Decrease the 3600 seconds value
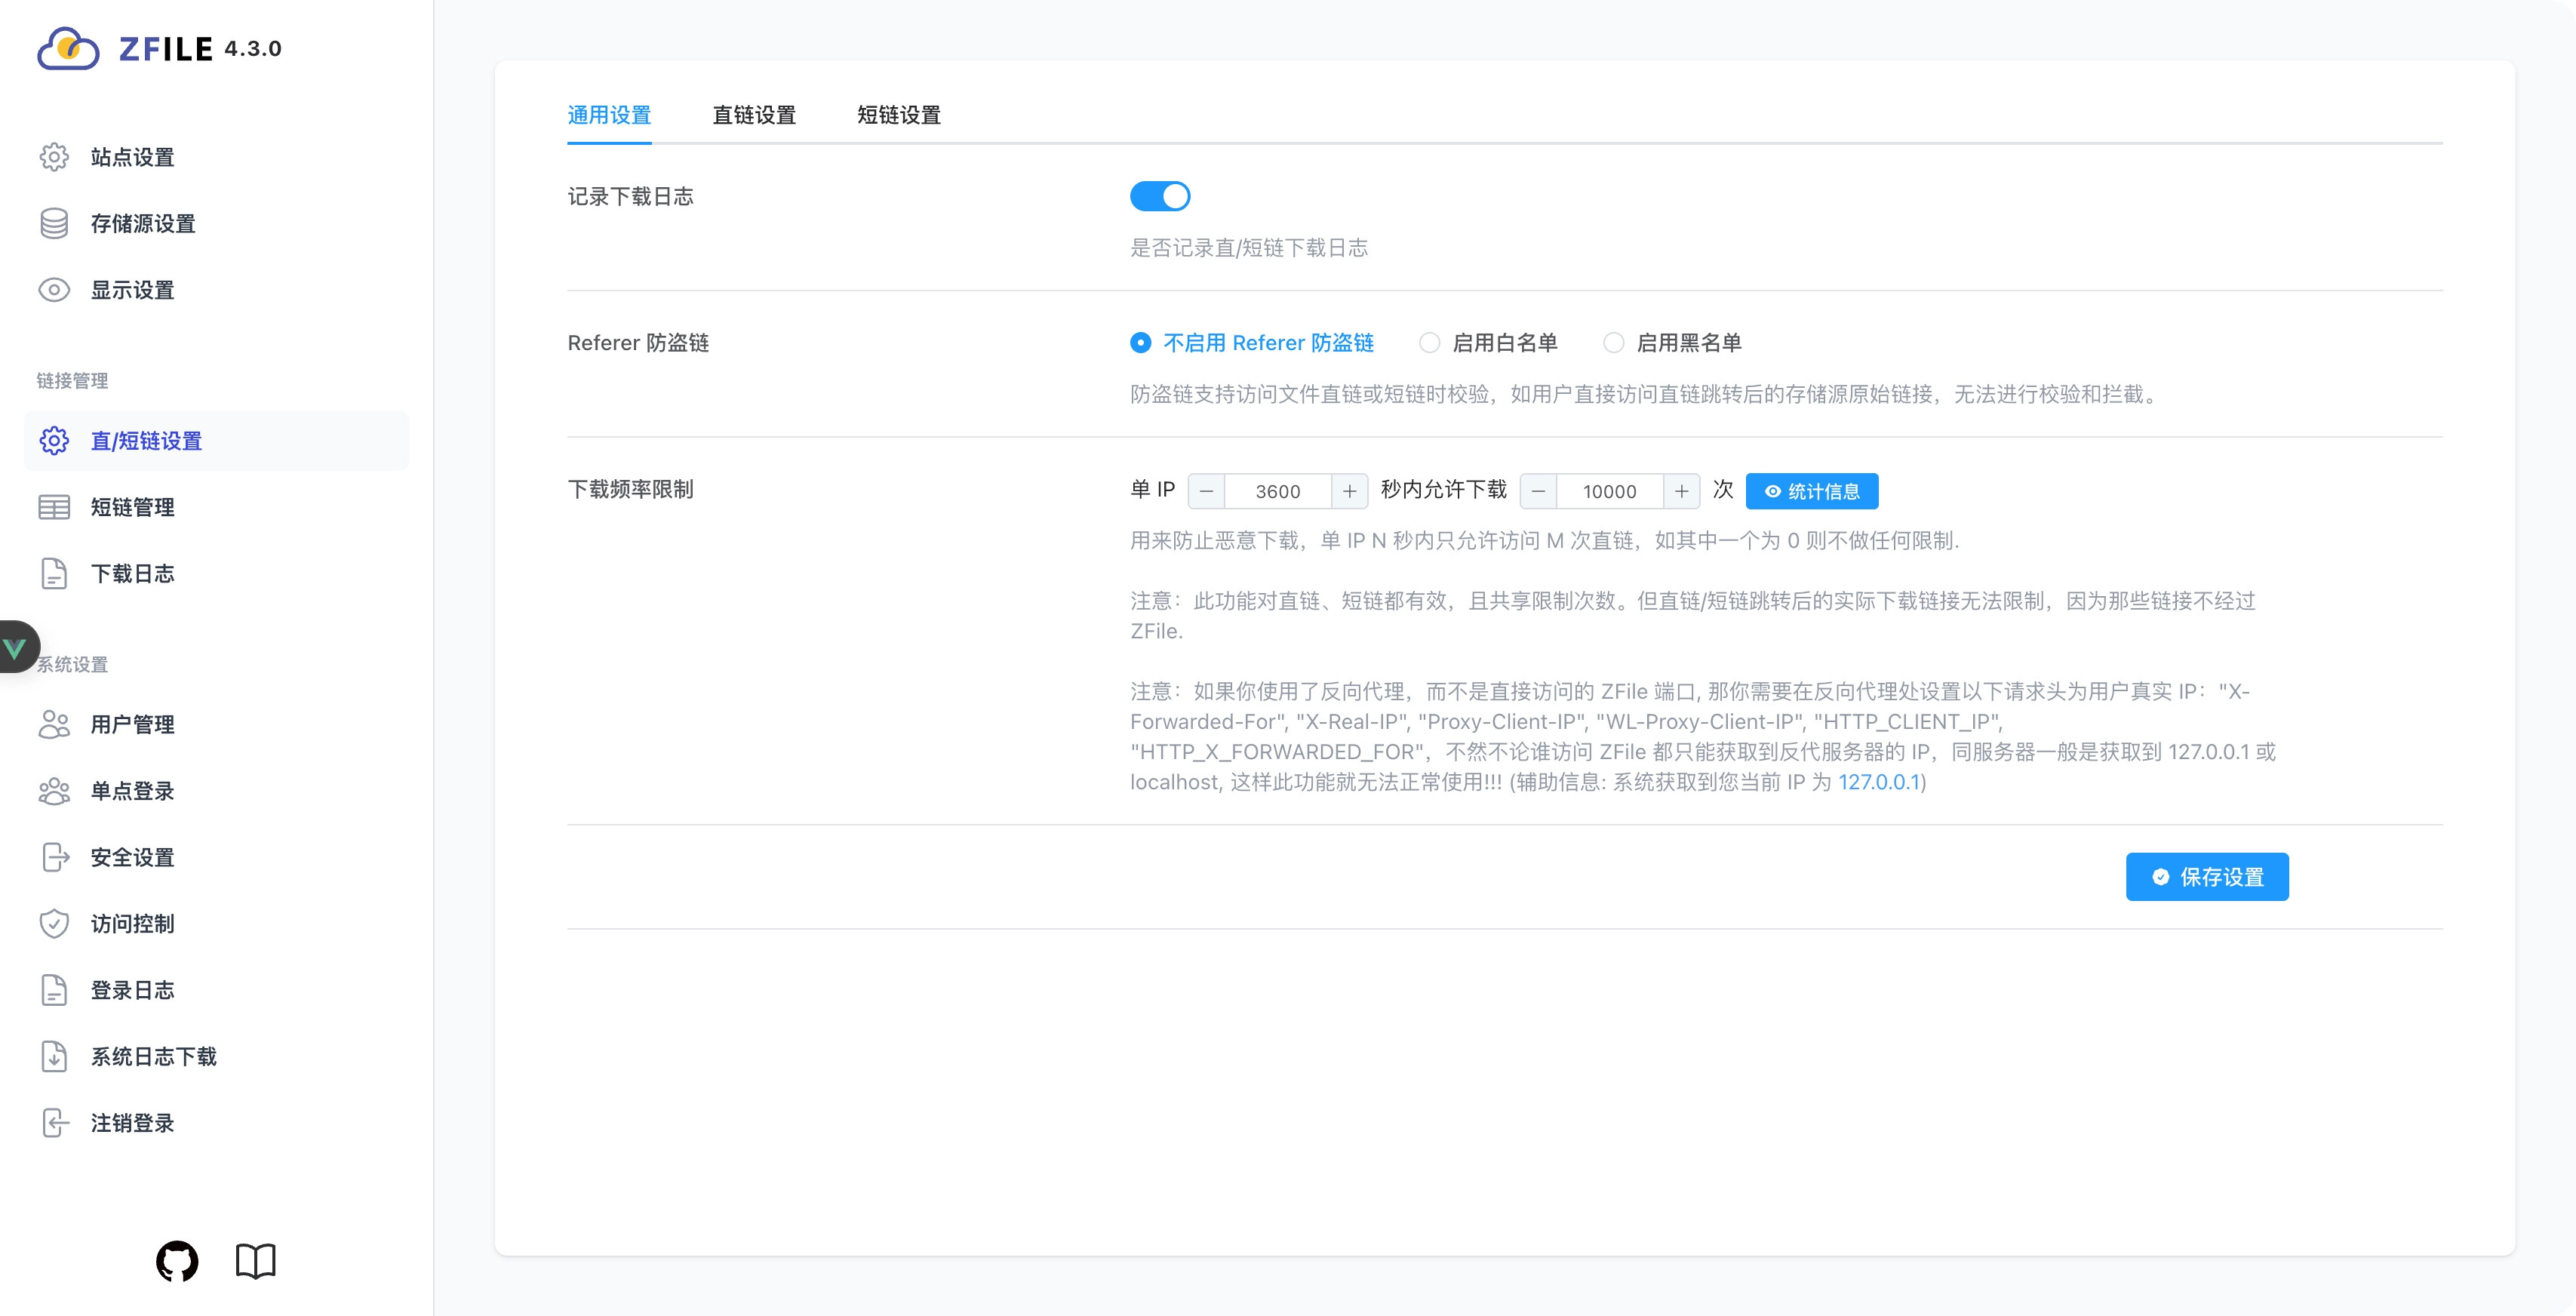Screen dimensions: 2576x1316 click(1207, 491)
